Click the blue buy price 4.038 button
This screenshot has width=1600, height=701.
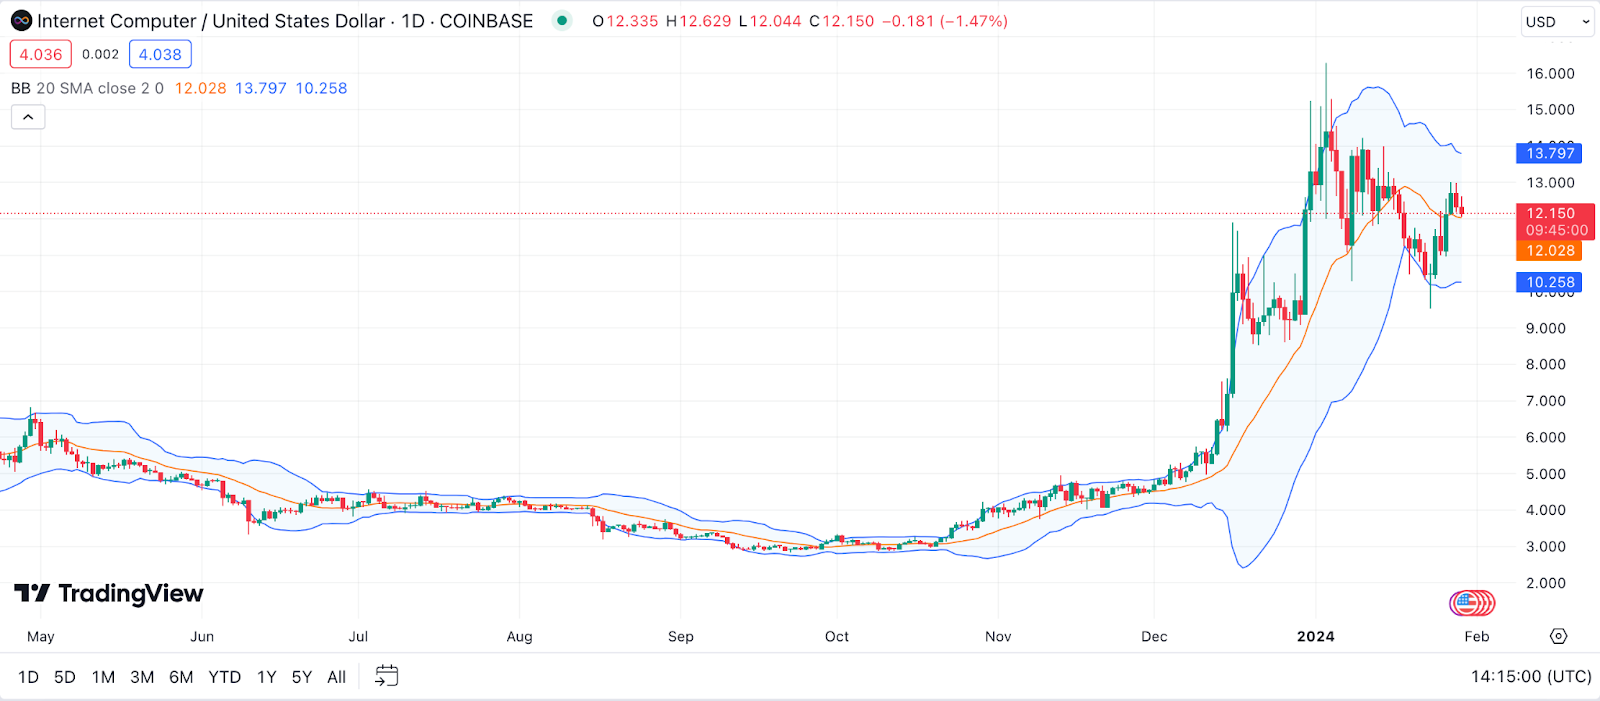tap(160, 54)
